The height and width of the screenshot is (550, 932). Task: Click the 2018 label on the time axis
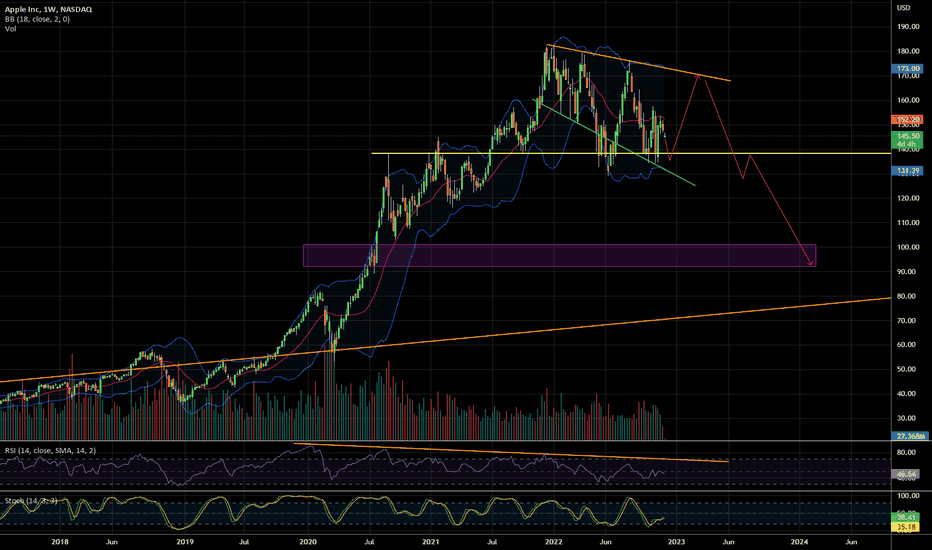[x=59, y=542]
